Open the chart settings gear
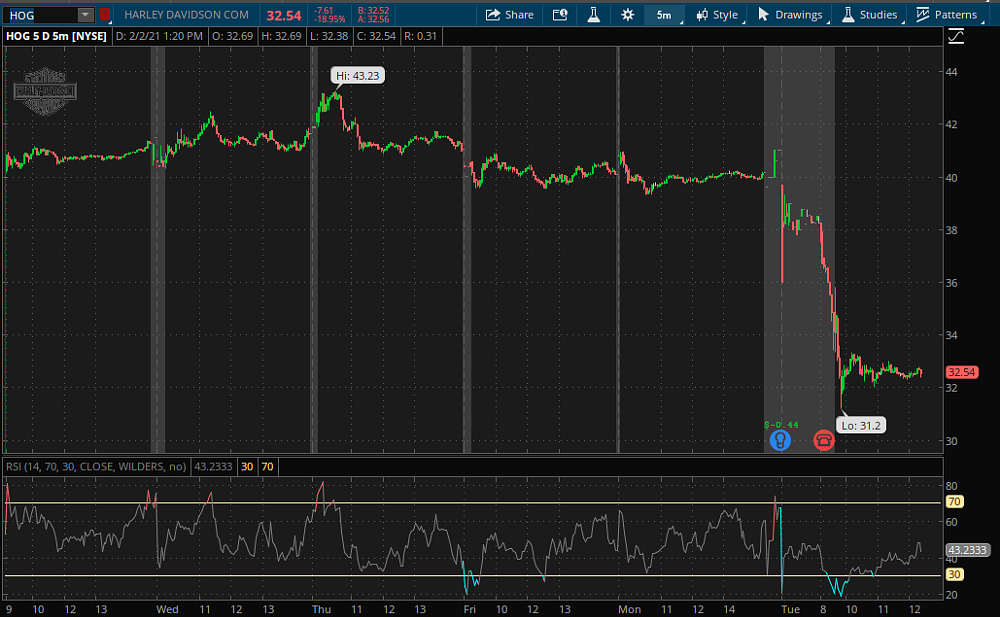This screenshot has width=1000, height=617. pyautogui.click(x=627, y=14)
